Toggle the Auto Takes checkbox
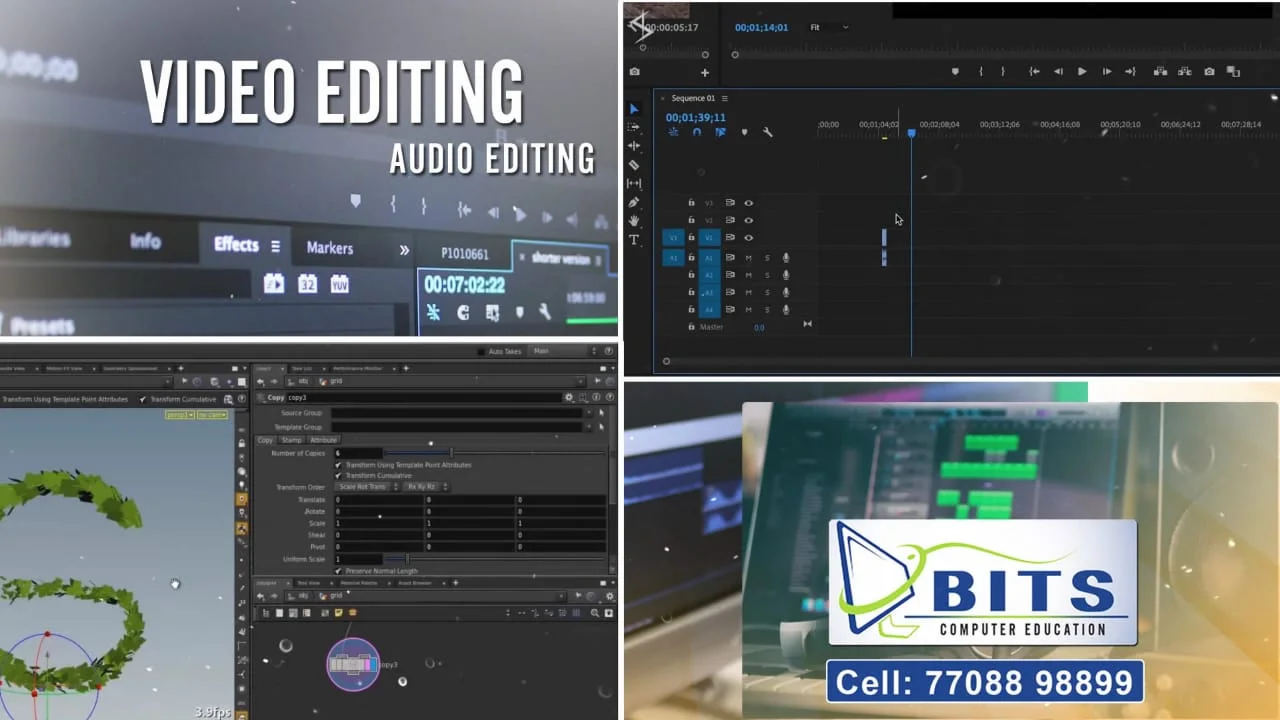Image resolution: width=1280 pixels, height=720 pixels. pyautogui.click(x=482, y=352)
